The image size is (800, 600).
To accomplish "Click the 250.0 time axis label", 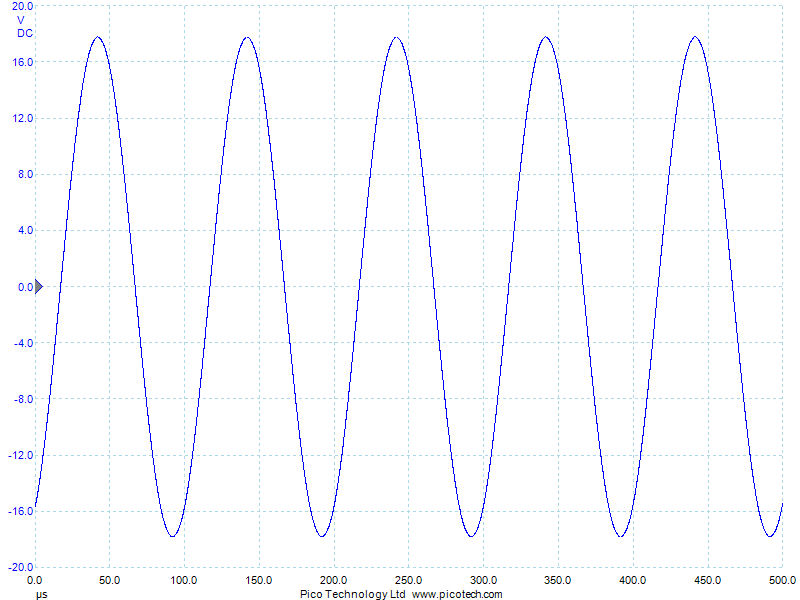I will click(x=408, y=581).
